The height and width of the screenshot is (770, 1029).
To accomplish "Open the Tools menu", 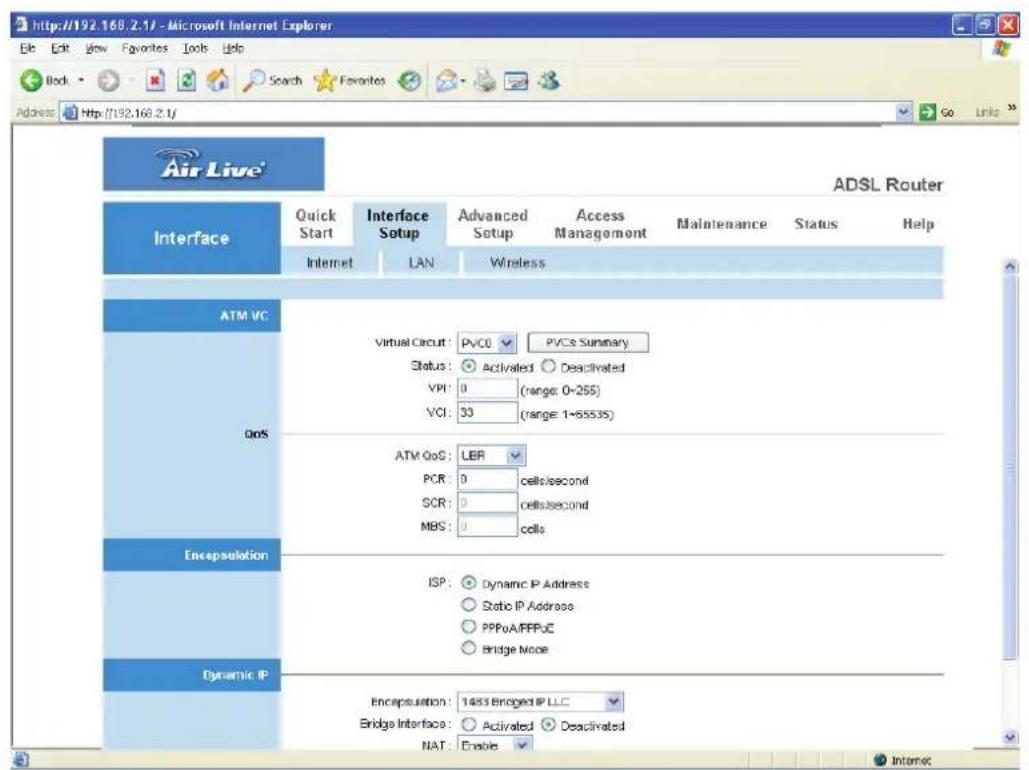I will 195,49.
